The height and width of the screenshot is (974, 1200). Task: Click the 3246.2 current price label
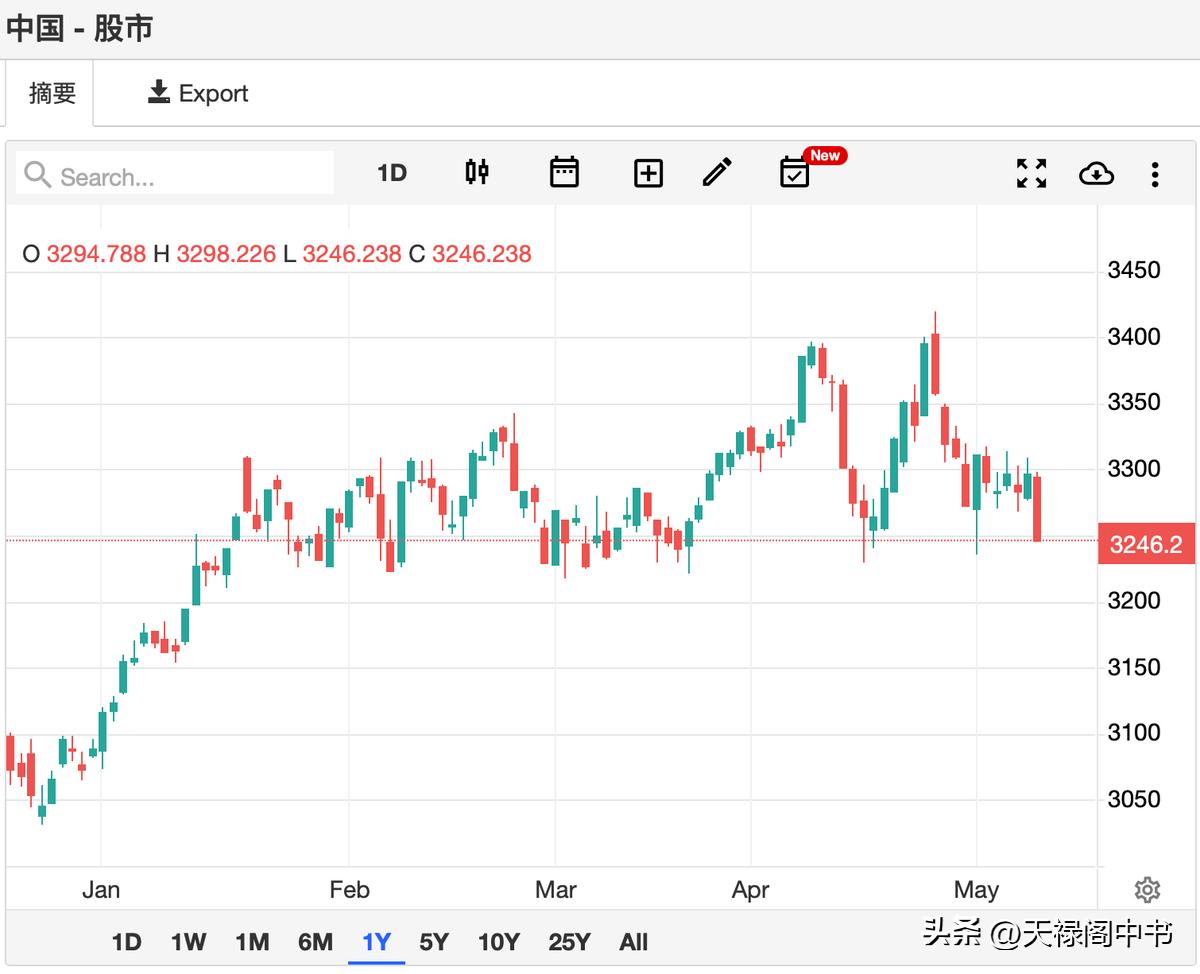tap(1146, 545)
